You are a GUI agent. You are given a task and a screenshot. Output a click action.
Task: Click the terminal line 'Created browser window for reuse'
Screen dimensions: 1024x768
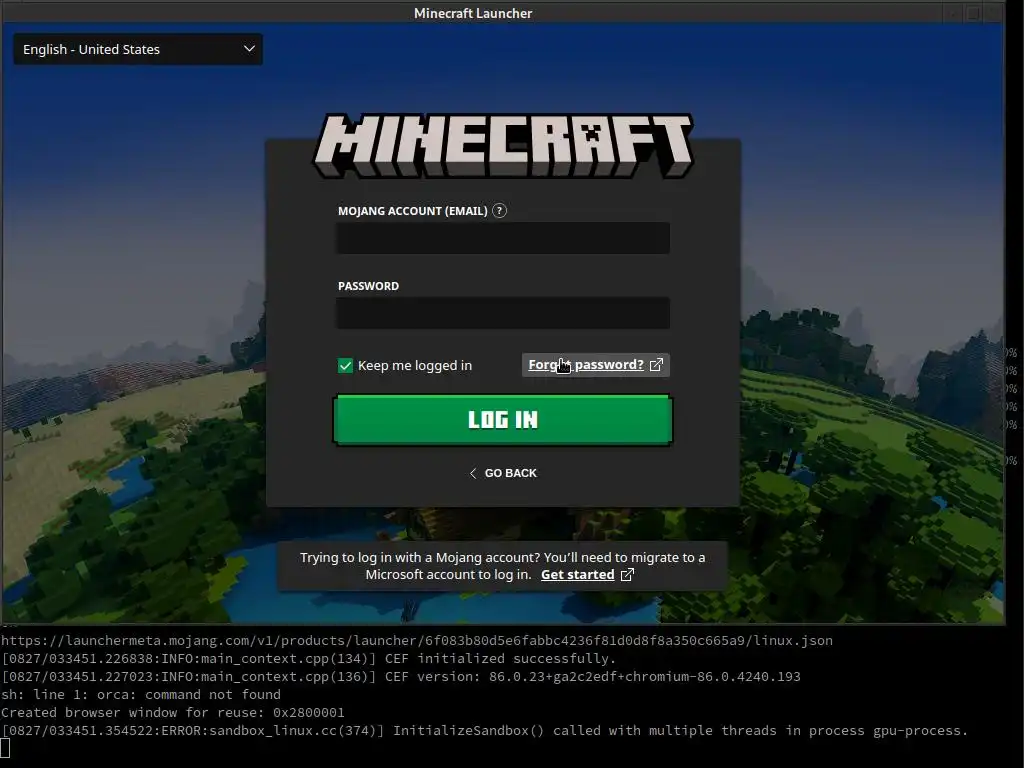(x=172, y=712)
